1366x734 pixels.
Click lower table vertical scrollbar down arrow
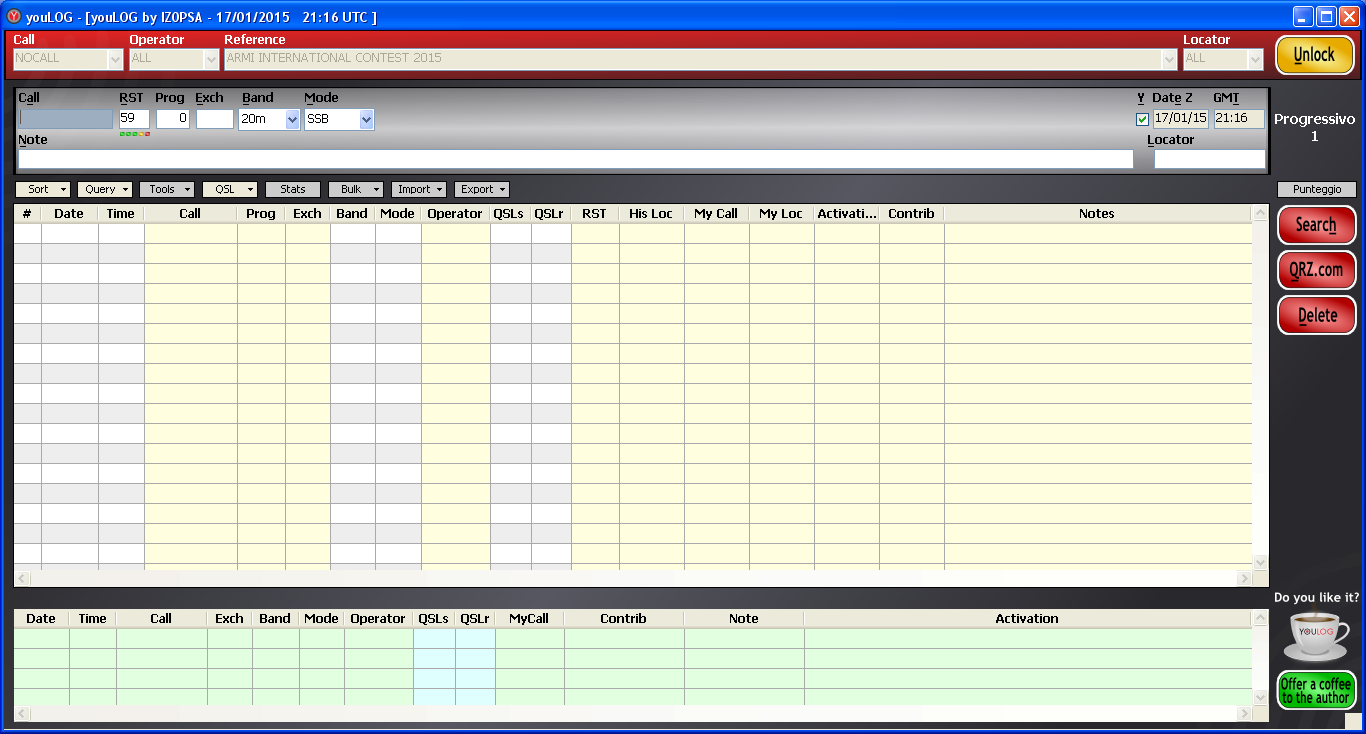(1260, 698)
